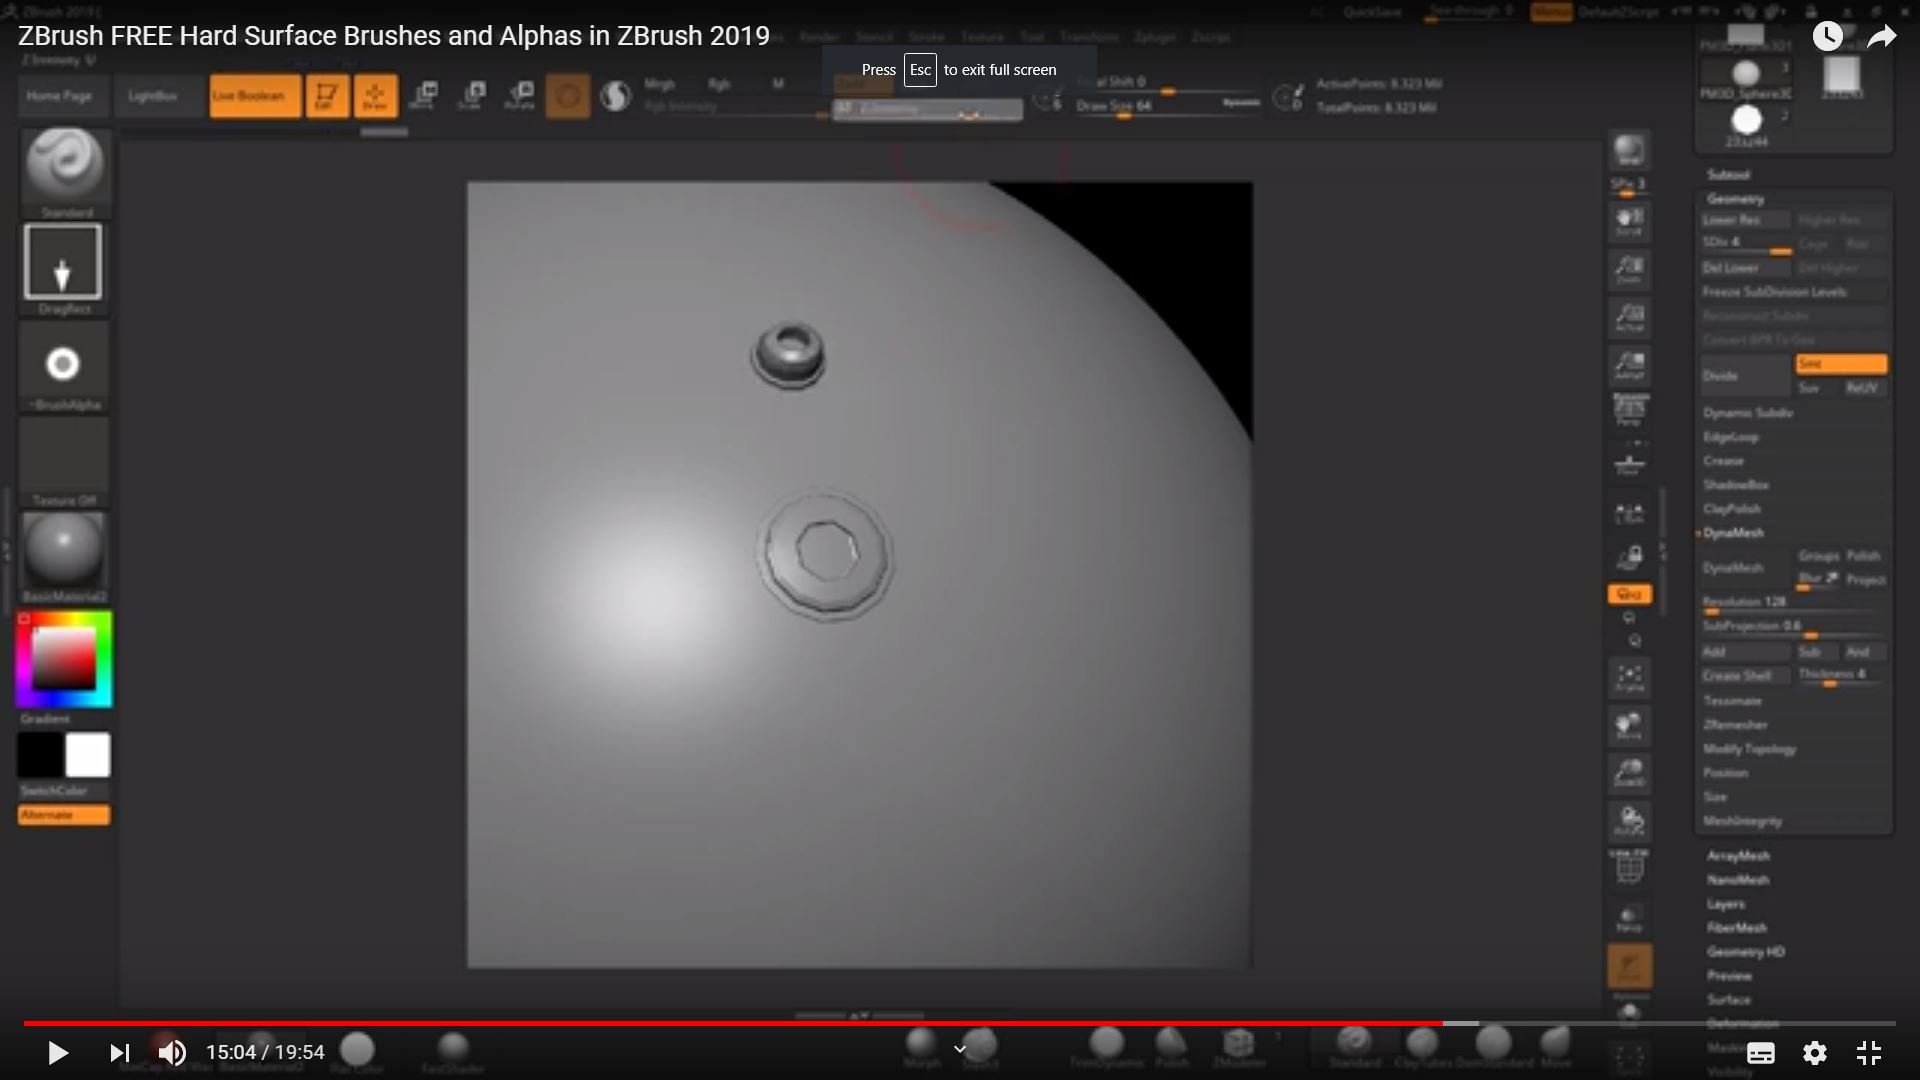Click the lock icon in right shelf
The height and width of the screenshot is (1080, 1920).
pos(1629,557)
